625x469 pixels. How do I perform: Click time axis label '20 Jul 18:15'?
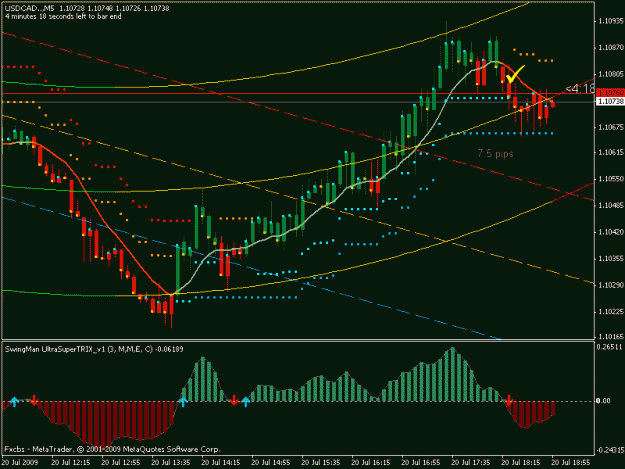[521, 463]
